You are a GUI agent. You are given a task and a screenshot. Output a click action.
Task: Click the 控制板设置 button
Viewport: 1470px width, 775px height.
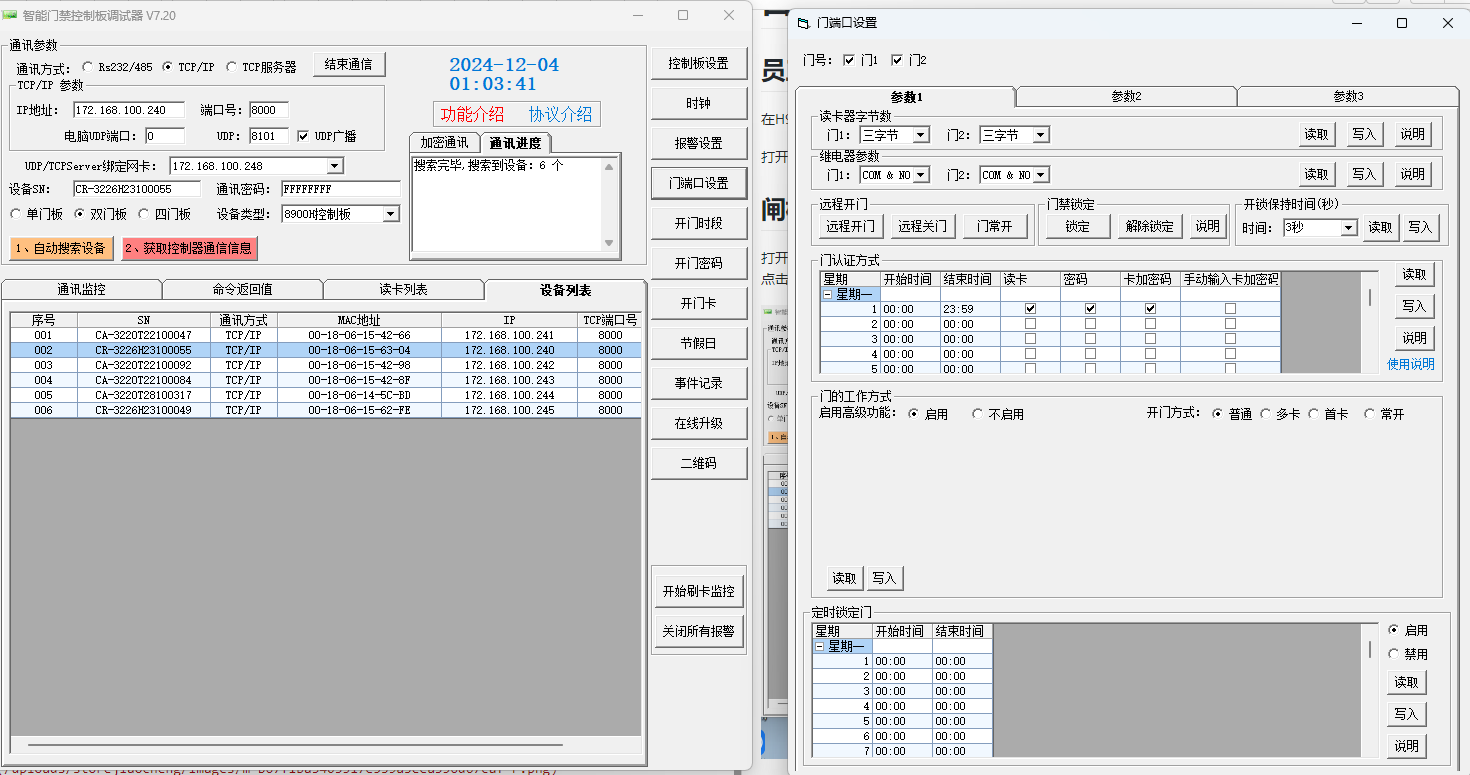pyautogui.click(x=698, y=63)
